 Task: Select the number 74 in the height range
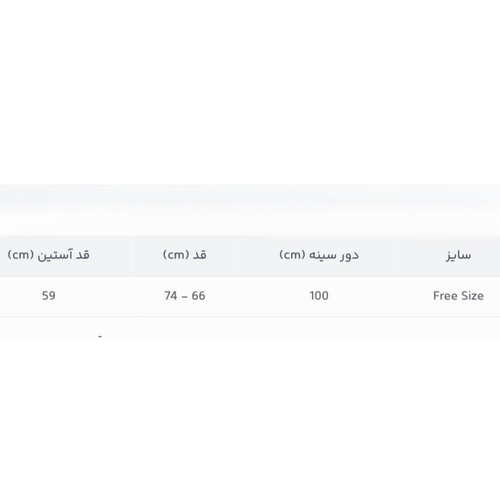coord(171,296)
